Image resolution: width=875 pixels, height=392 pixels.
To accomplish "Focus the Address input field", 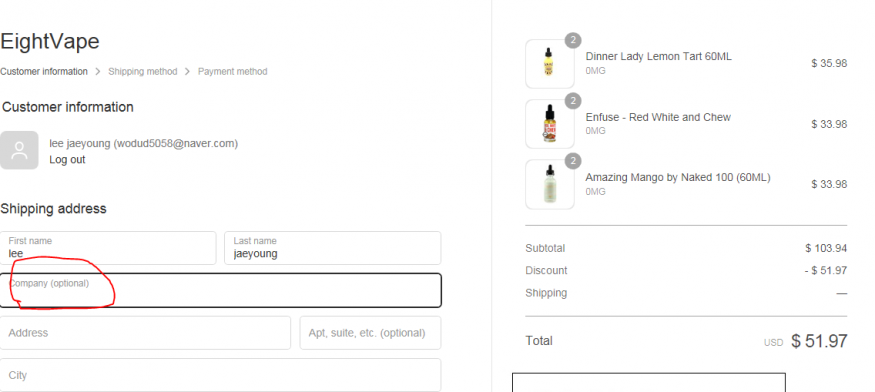I will (145, 333).
